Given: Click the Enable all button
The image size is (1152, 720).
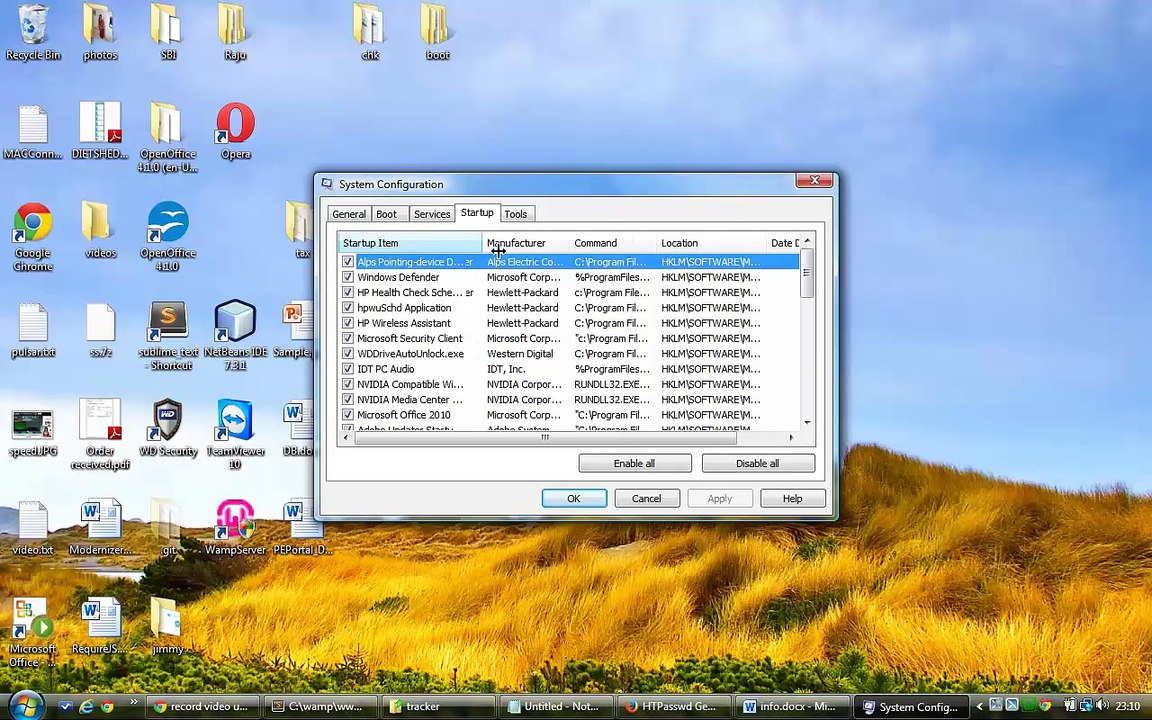Looking at the screenshot, I should tap(635, 463).
